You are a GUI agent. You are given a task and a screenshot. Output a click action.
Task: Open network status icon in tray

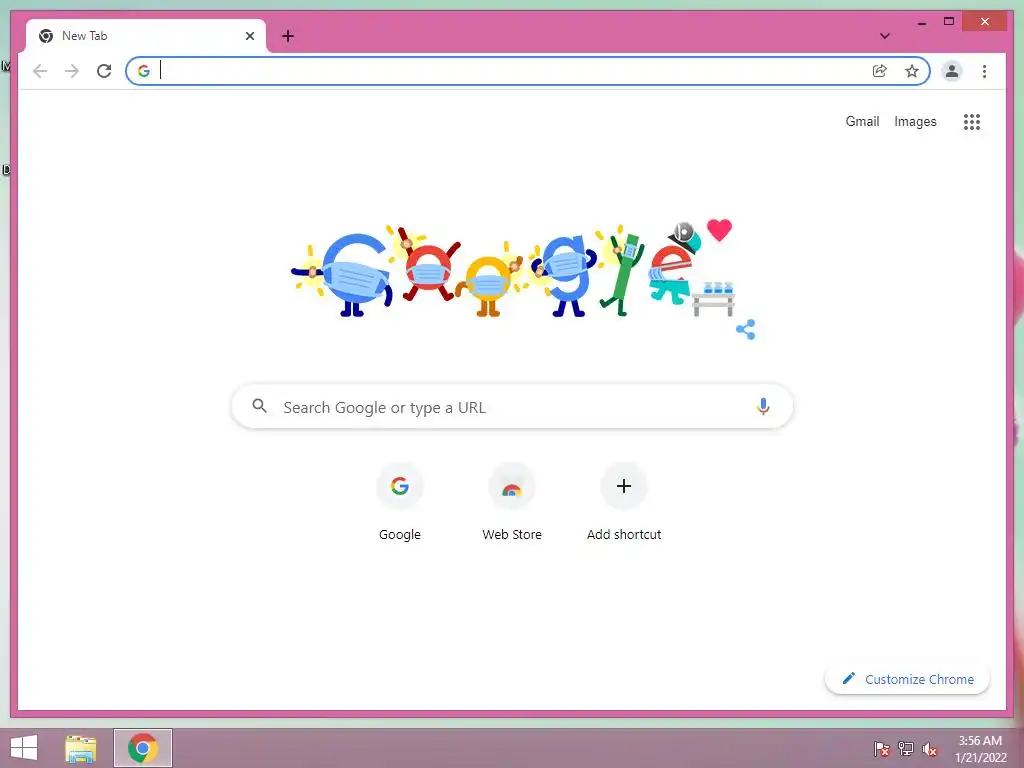[x=906, y=749]
